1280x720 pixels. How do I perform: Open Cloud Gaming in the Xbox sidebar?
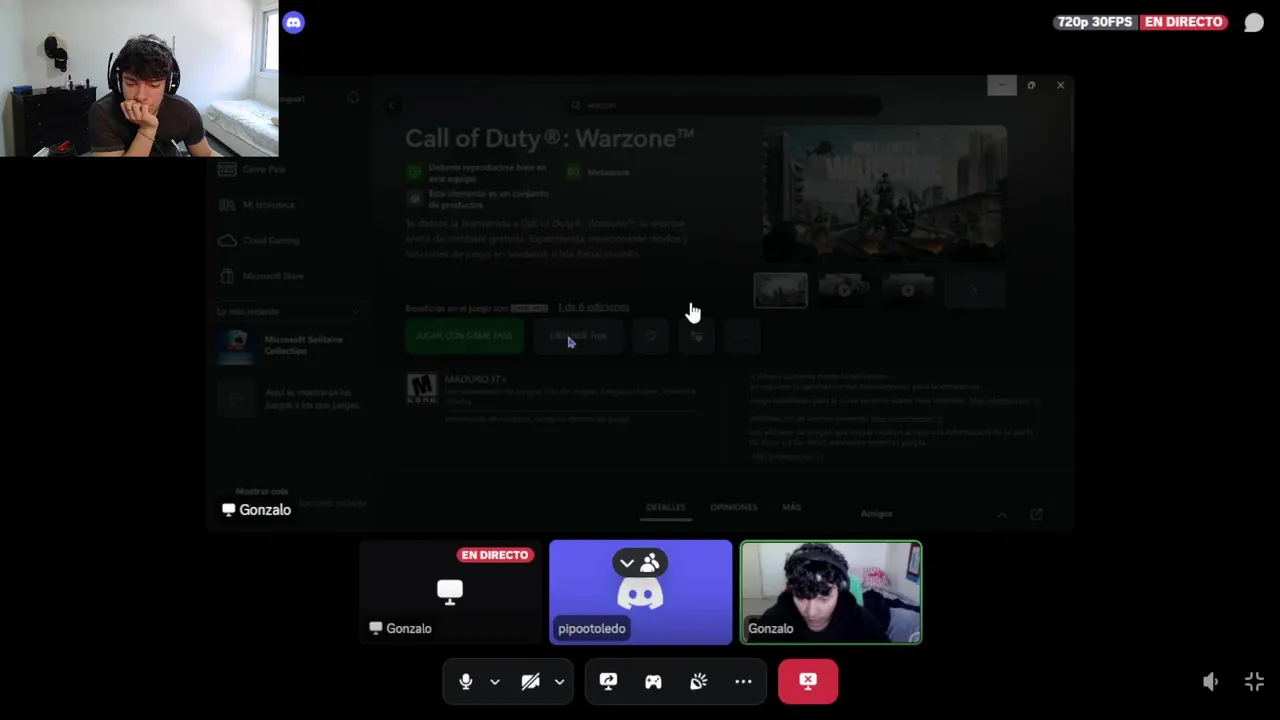[x=259, y=241]
